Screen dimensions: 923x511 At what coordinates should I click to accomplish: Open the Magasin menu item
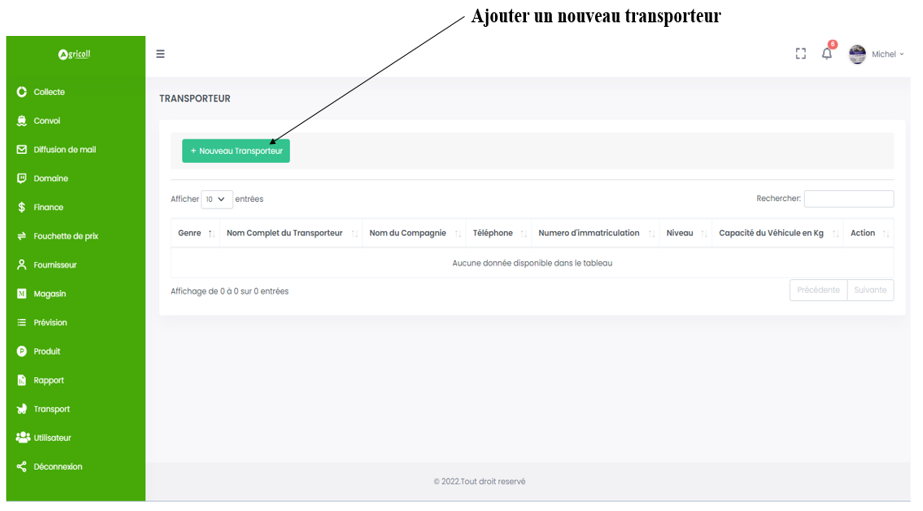tap(50, 294)
